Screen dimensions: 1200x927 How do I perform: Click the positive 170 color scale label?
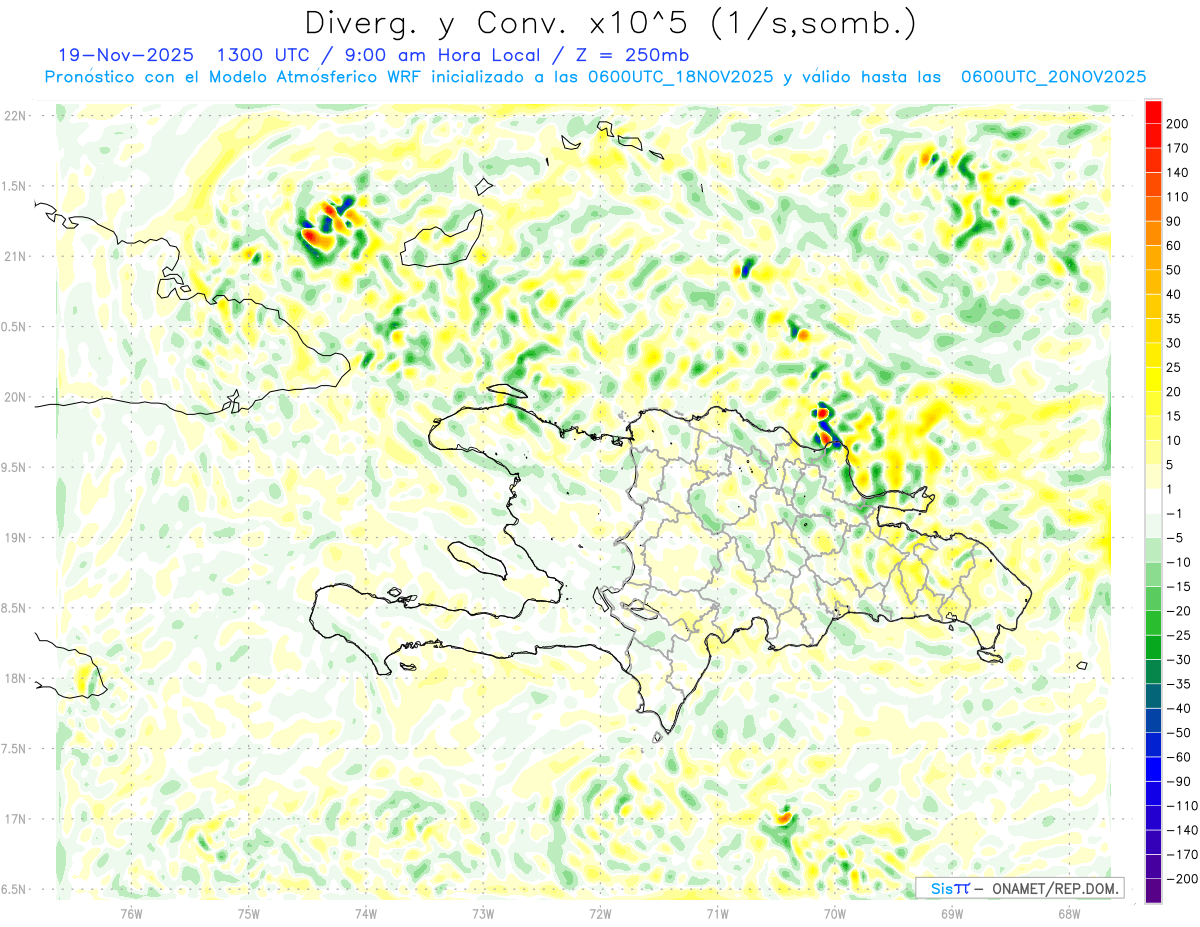[x=1178, y=149]
